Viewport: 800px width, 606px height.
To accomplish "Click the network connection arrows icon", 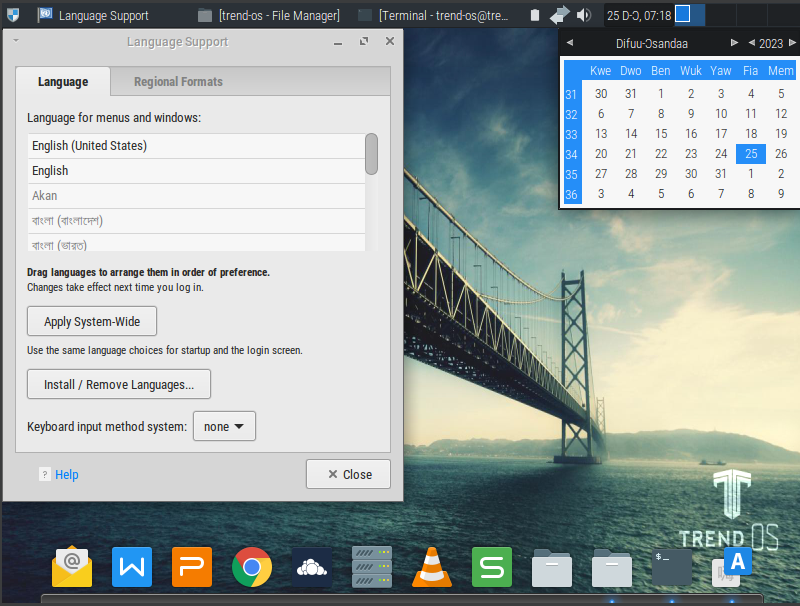I will click(560, 15).
